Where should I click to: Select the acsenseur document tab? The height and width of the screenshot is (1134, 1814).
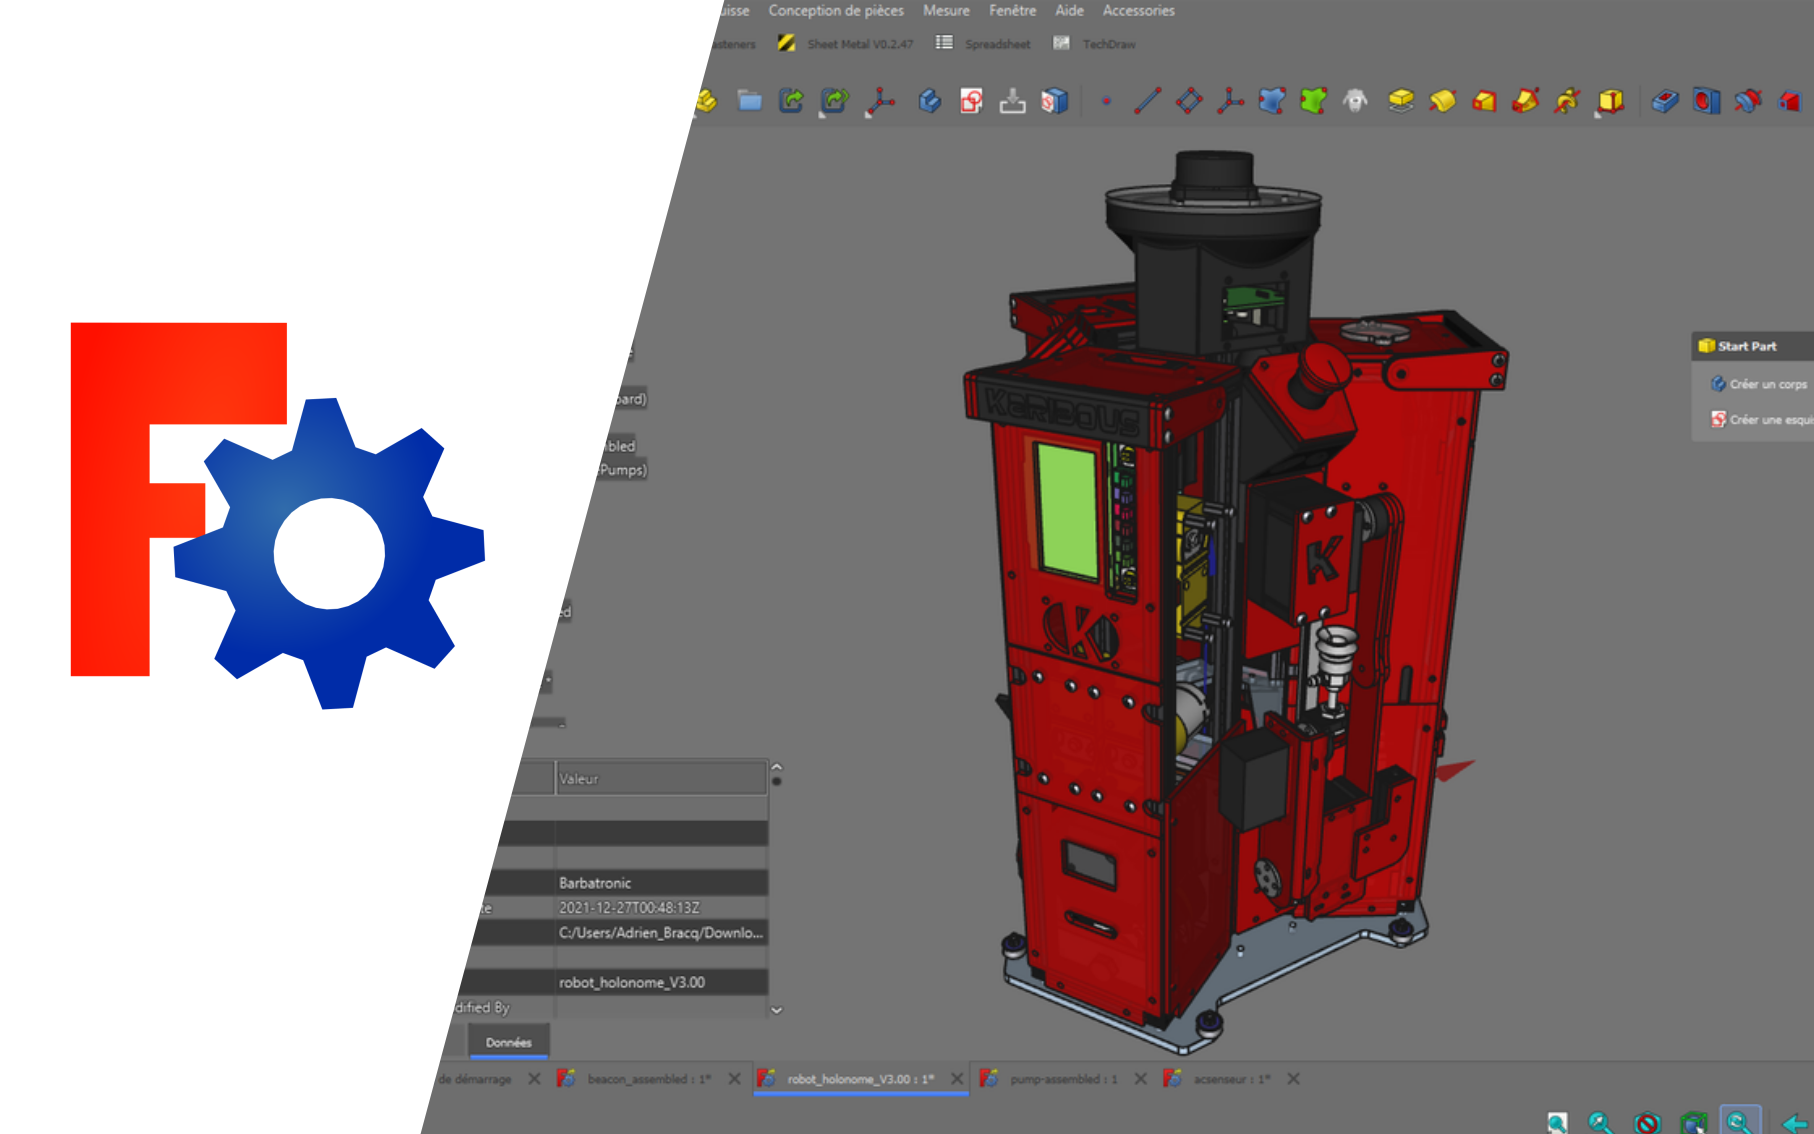tap(1231, 1079)
